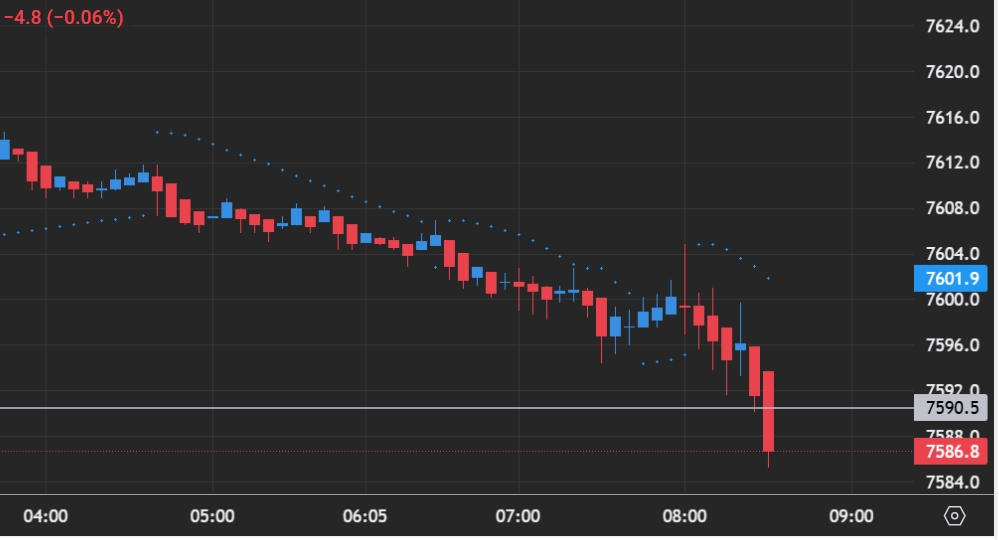The width and height of the screenshot is (999, 540).
Task: Click the crosshair price label 7590.5
Action: 950,408
